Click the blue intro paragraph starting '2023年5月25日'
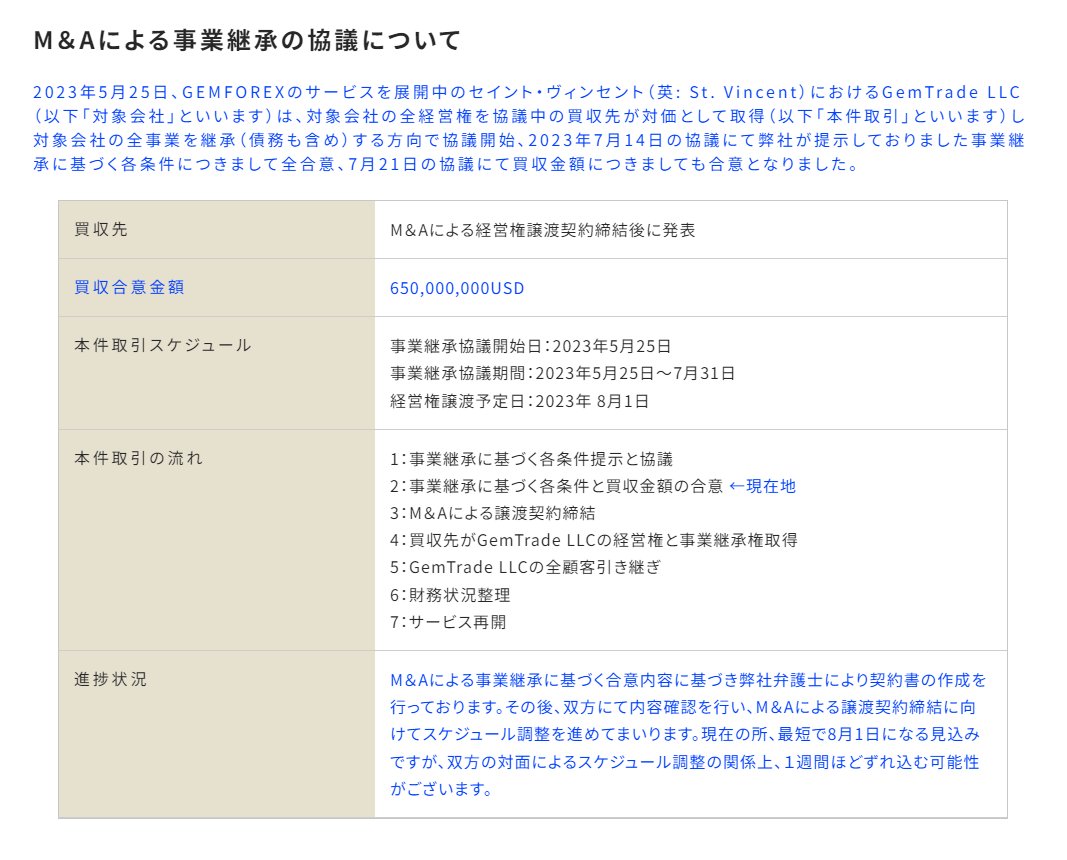This screenshot has height=860, width=1067. [529, 128]
